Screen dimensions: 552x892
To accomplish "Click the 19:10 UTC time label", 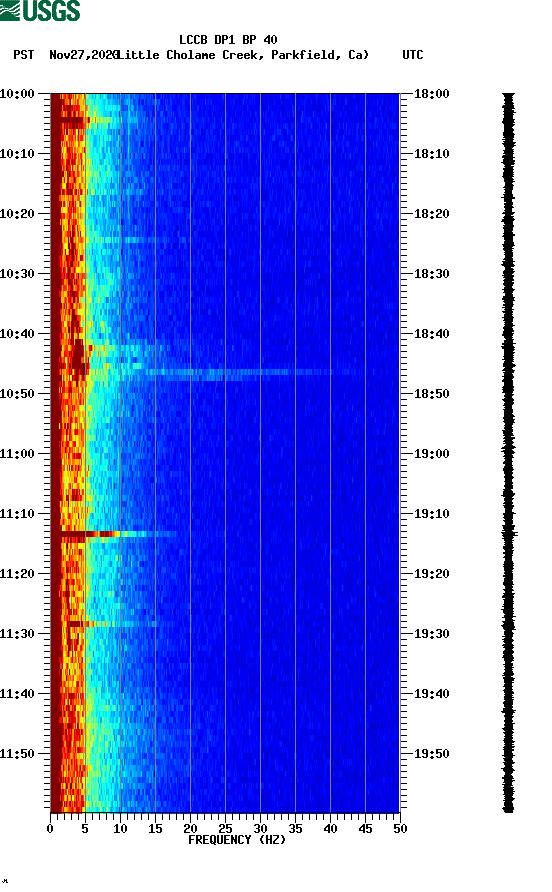I will point(431,514).
